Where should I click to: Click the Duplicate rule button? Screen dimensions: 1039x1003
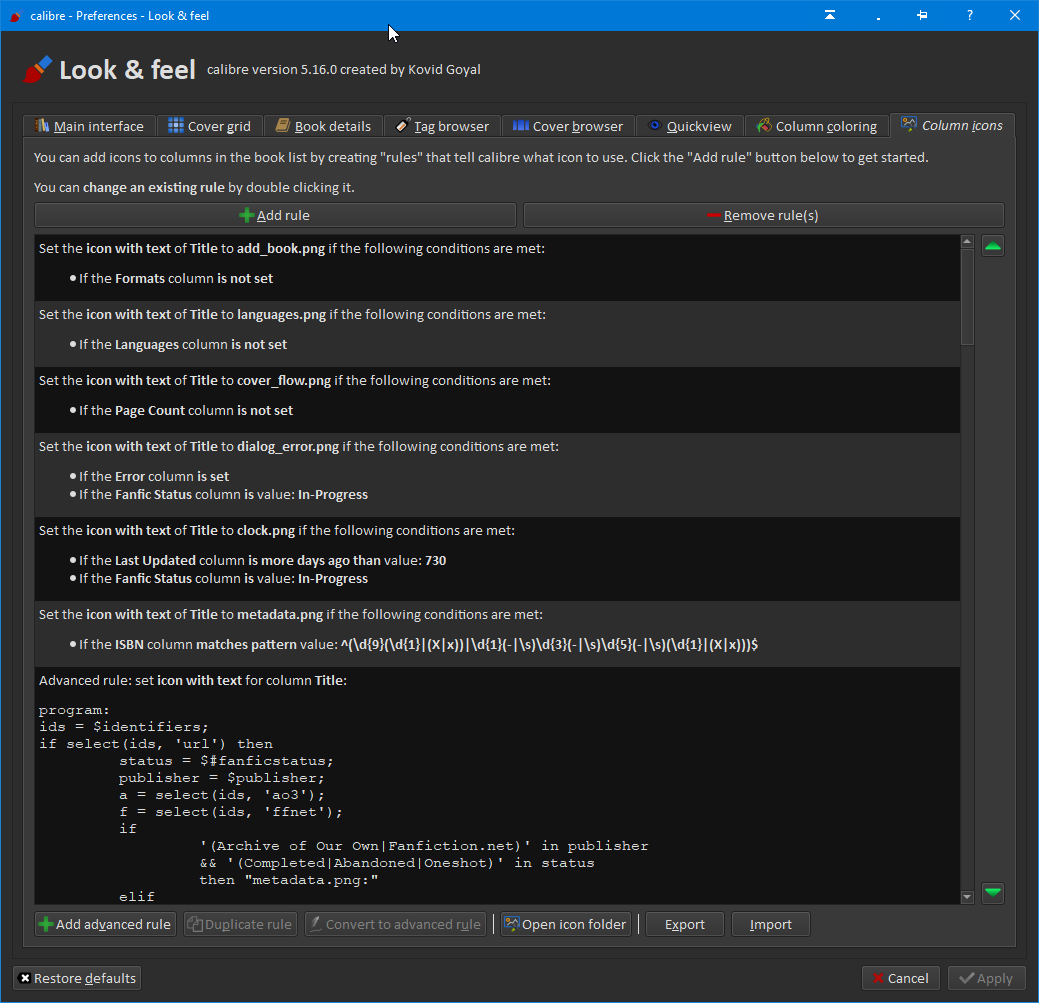pyautogui.click(x=240, y=924)
